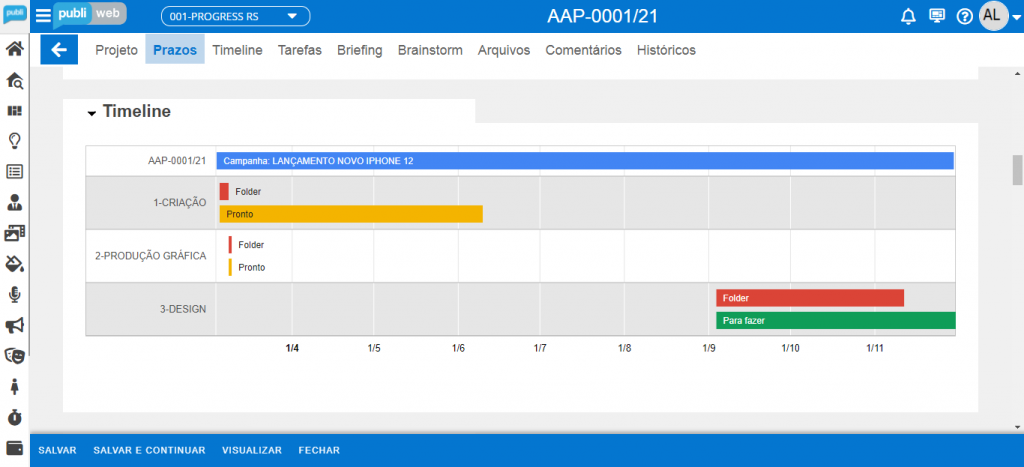Screen dimensions: 1024x467
Task: Click the AAP-0001/21 page title
Action: point(602,16)
